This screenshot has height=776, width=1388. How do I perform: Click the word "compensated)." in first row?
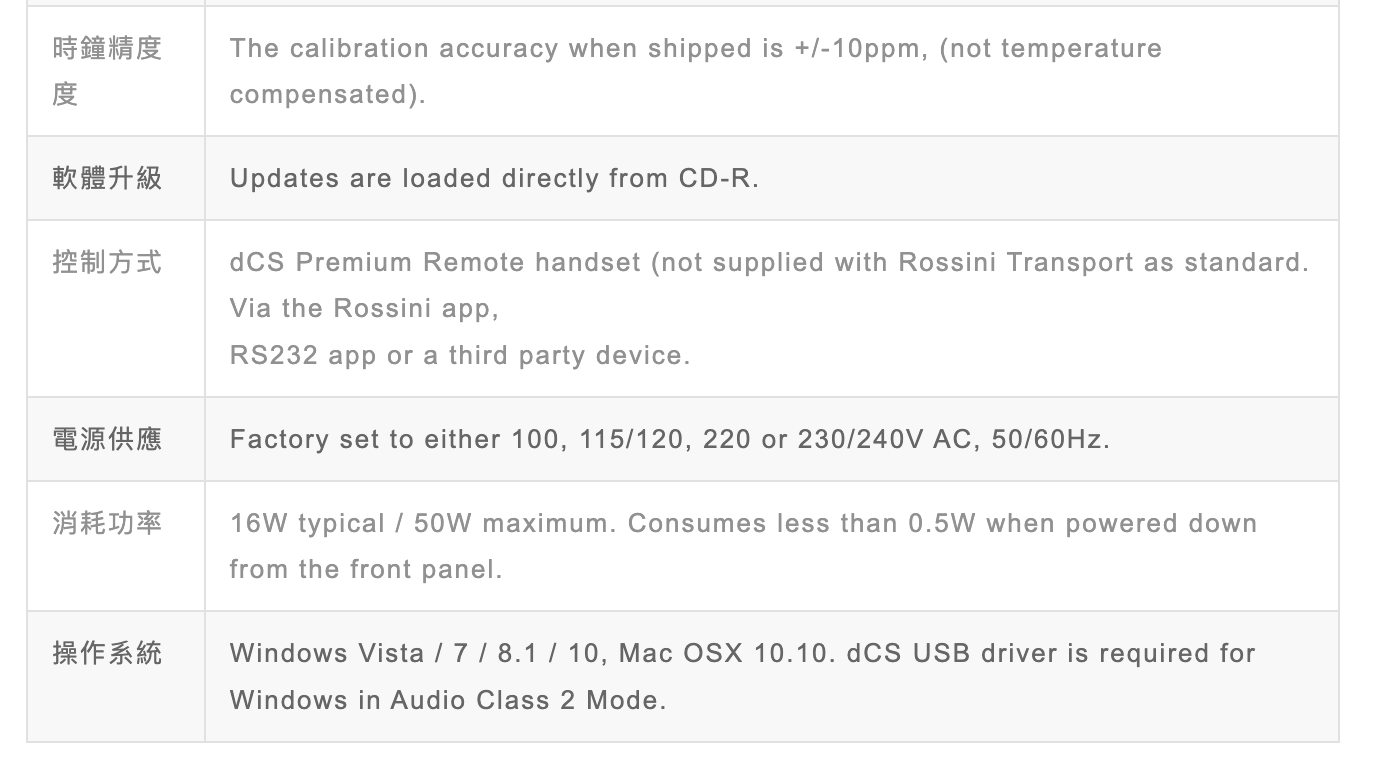coord(328,95)
